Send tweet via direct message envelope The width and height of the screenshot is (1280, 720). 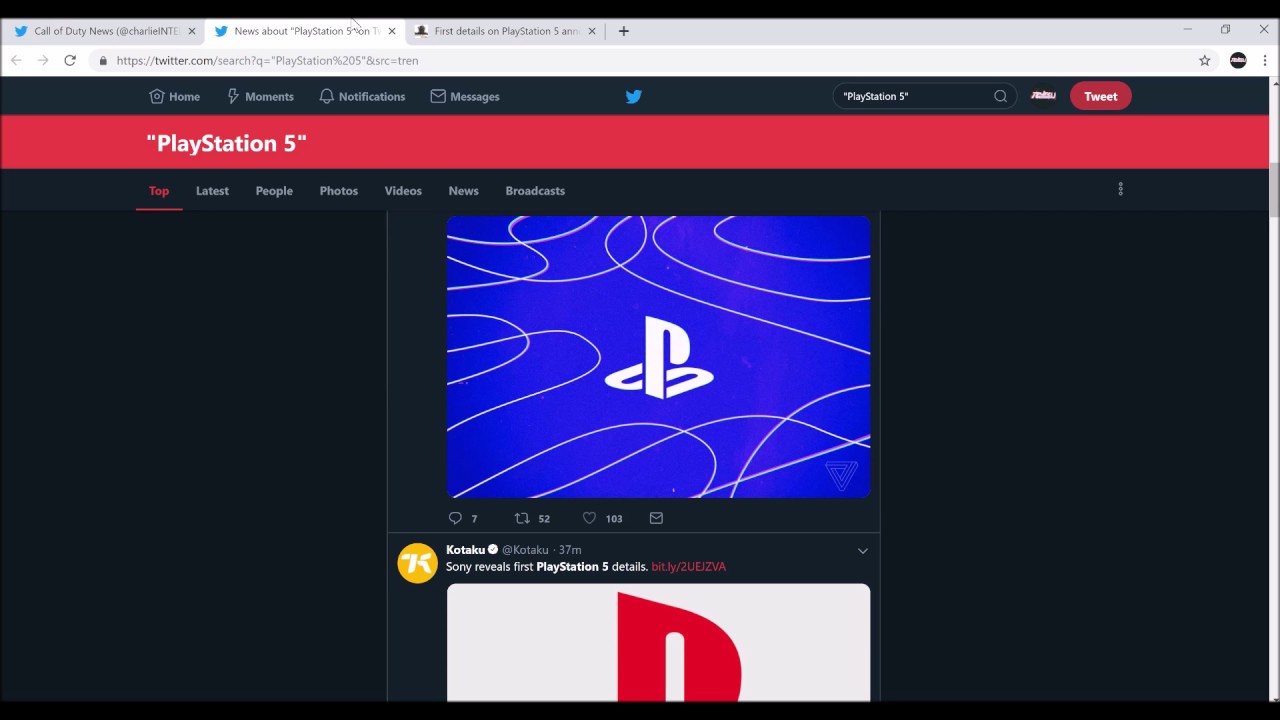pyautogui.click(x=656, y=518)
